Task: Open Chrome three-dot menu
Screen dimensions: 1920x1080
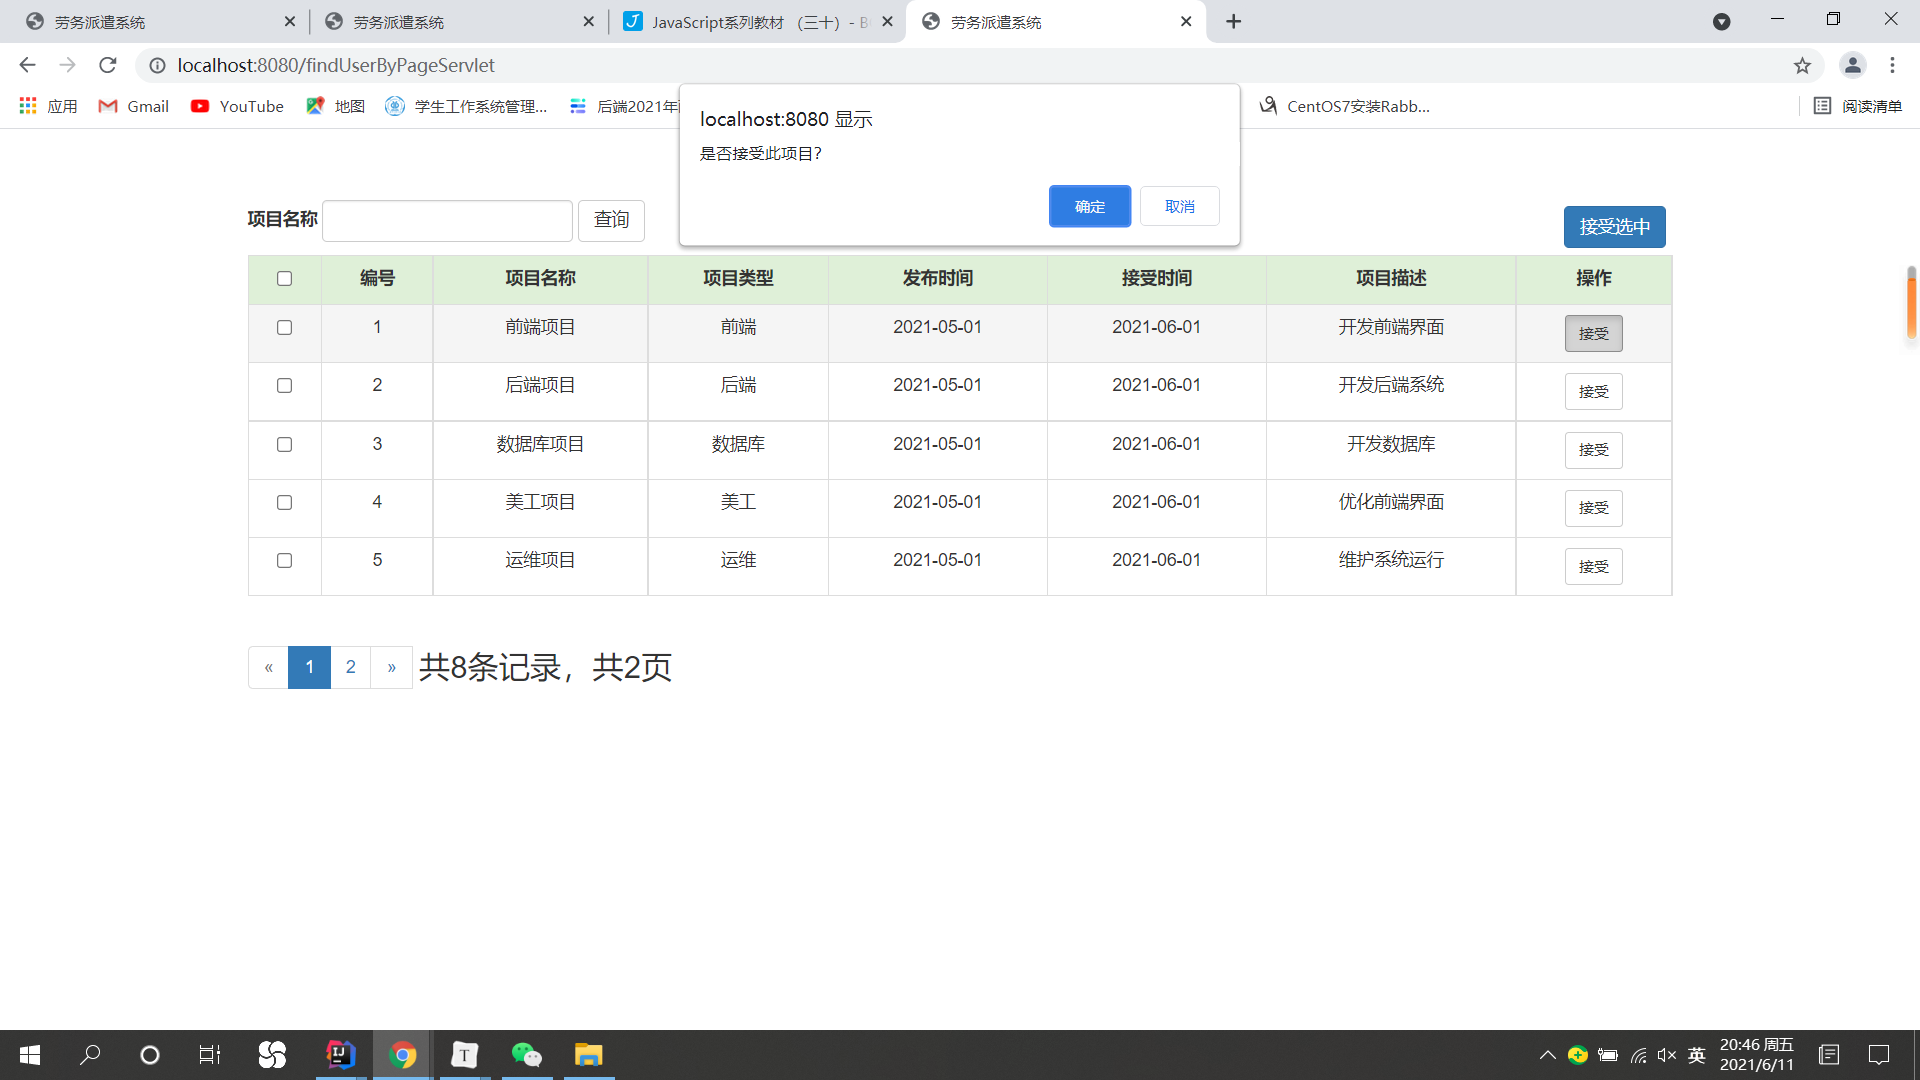Action: 1892,65
